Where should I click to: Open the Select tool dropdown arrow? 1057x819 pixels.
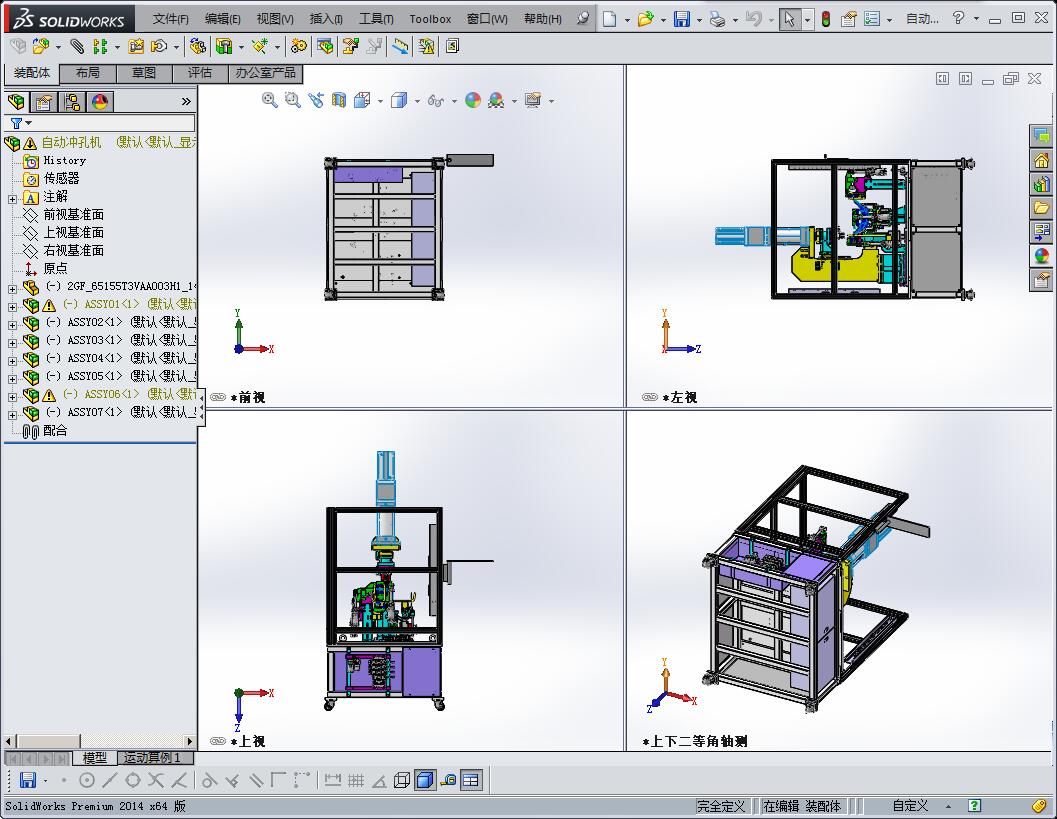pyautogui.click(x=807, y=20)
